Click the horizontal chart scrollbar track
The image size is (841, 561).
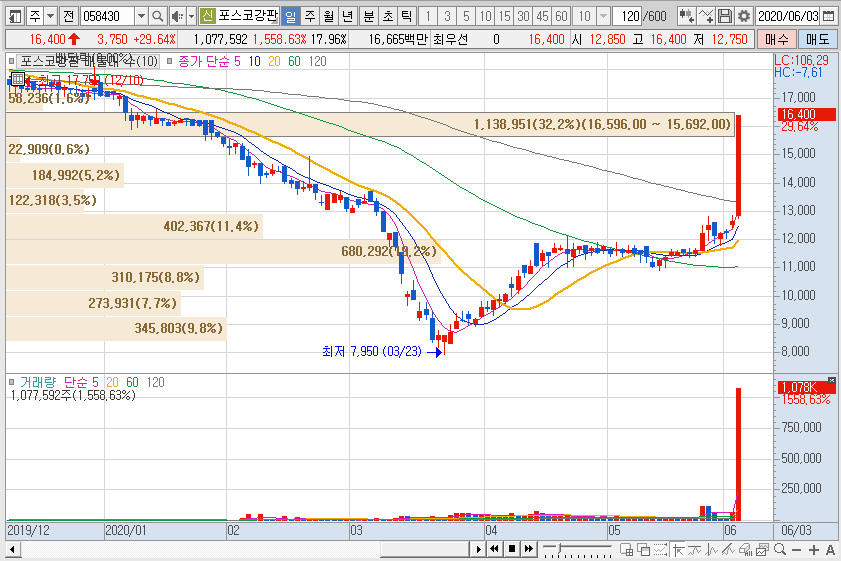pyautogui.click(x=246, y=549)
